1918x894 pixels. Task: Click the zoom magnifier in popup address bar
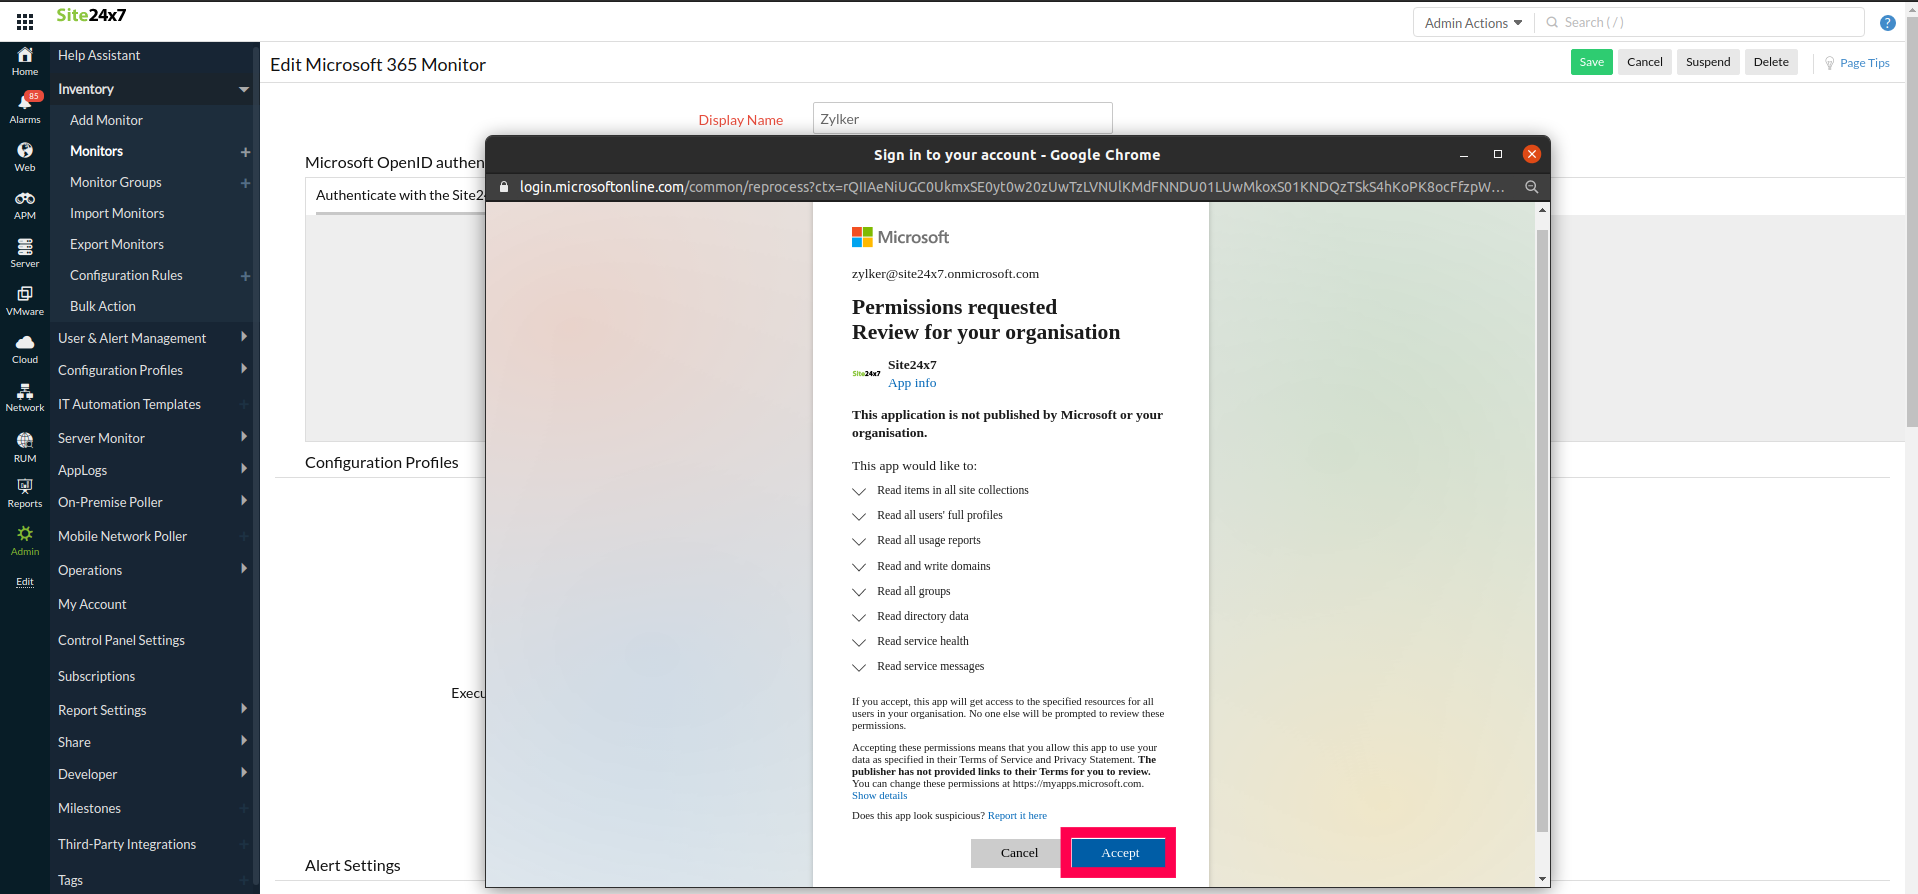[1531, 187]
